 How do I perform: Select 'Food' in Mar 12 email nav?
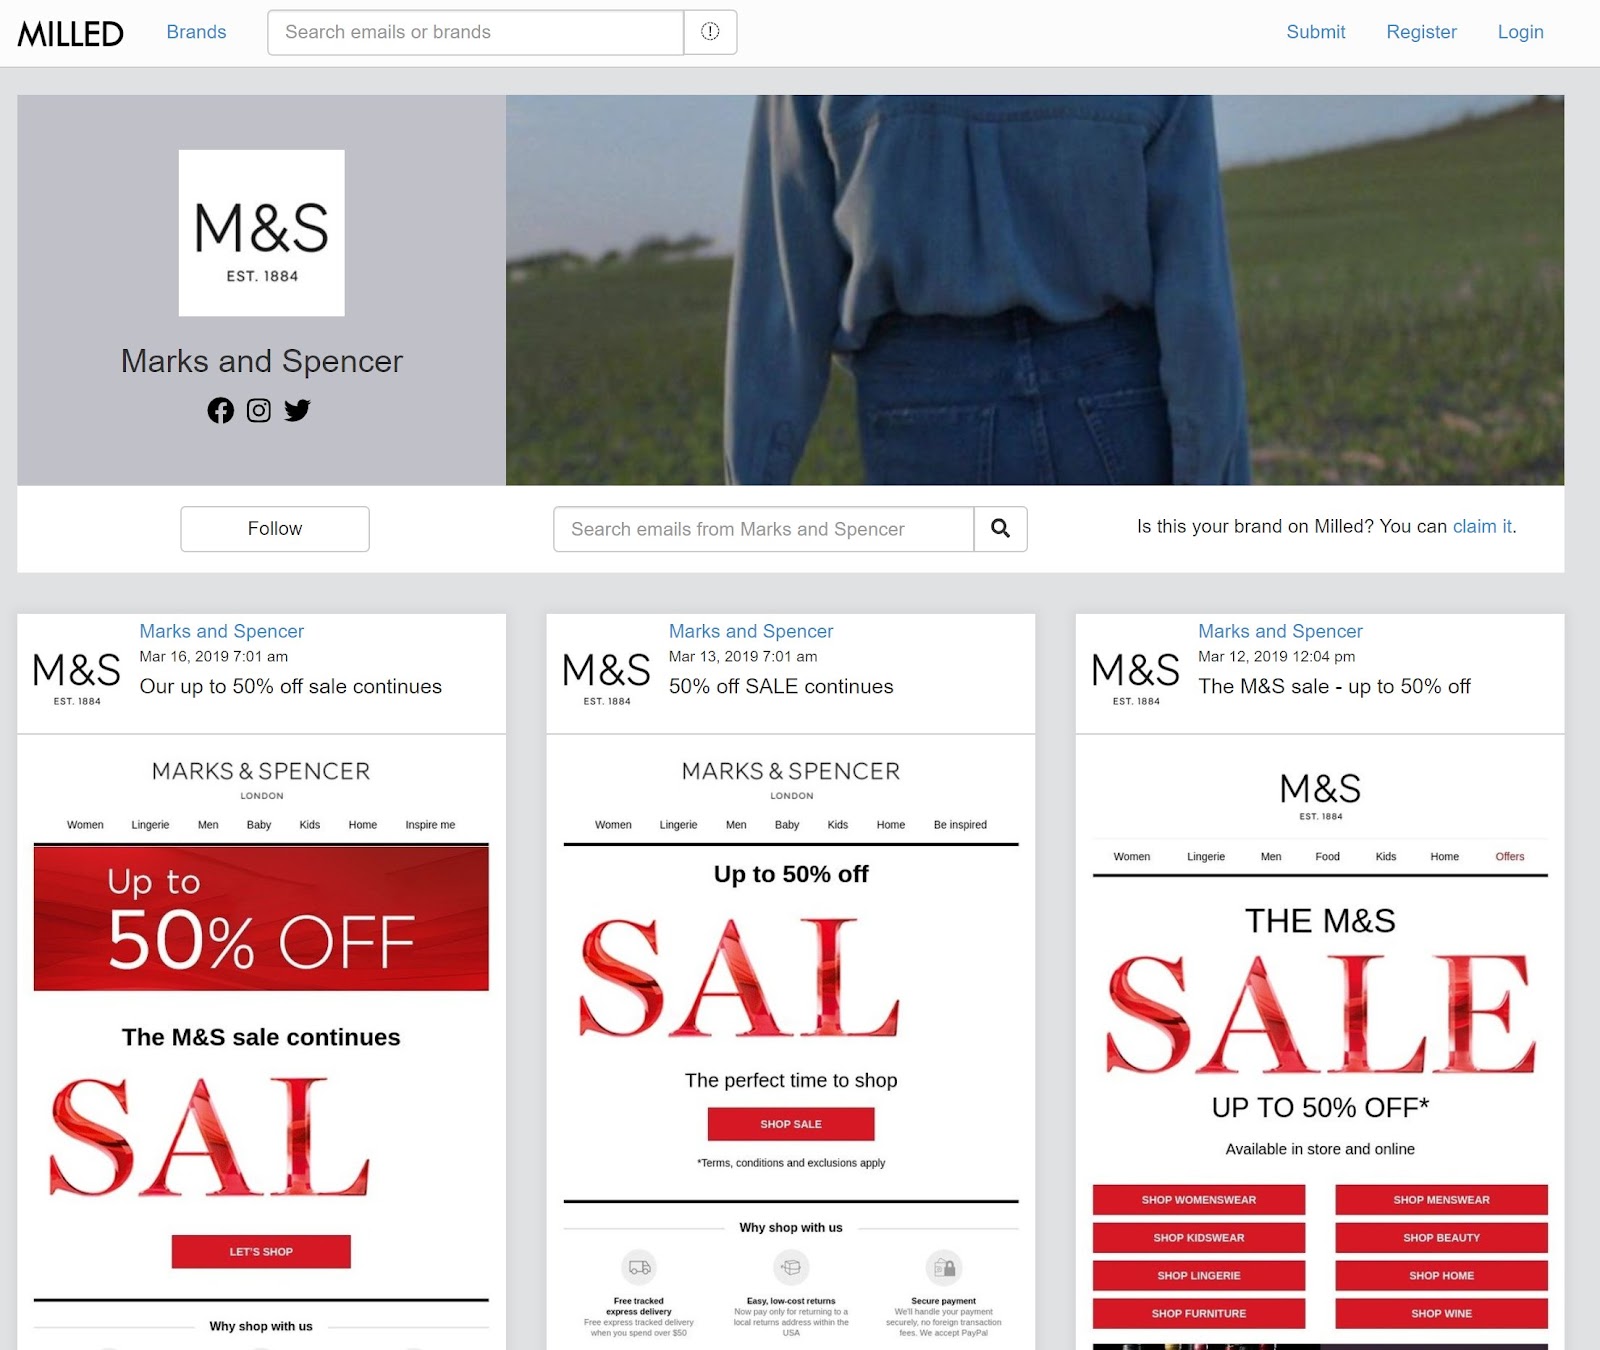(x=1327, y=856)
